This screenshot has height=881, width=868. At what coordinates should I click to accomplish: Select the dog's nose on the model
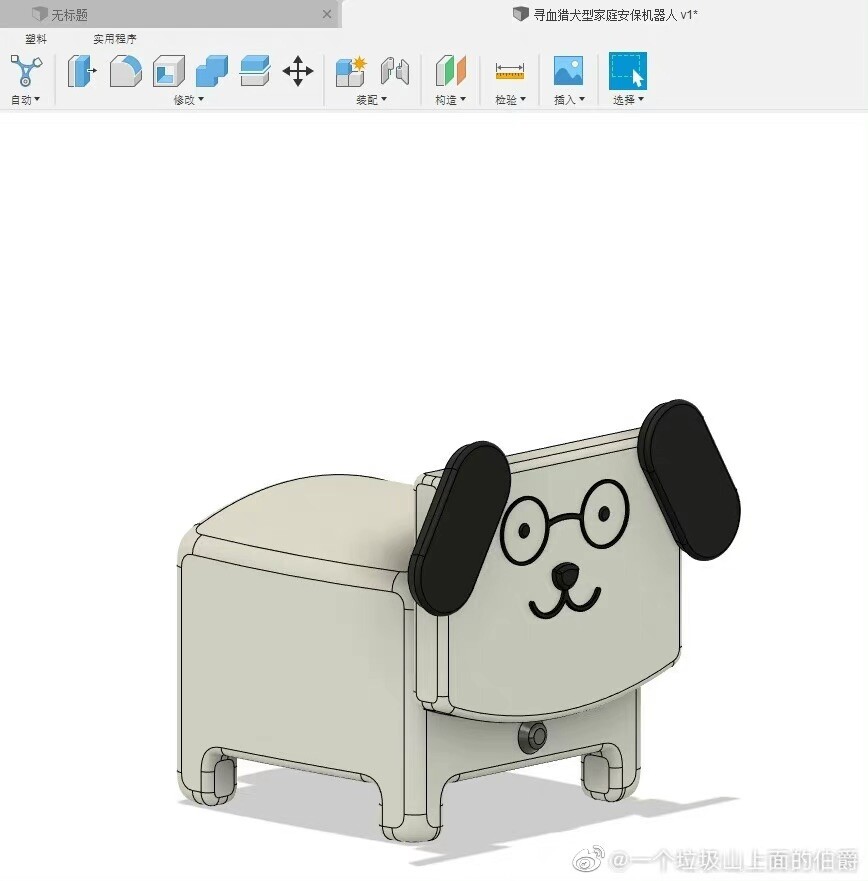point(565,575)
